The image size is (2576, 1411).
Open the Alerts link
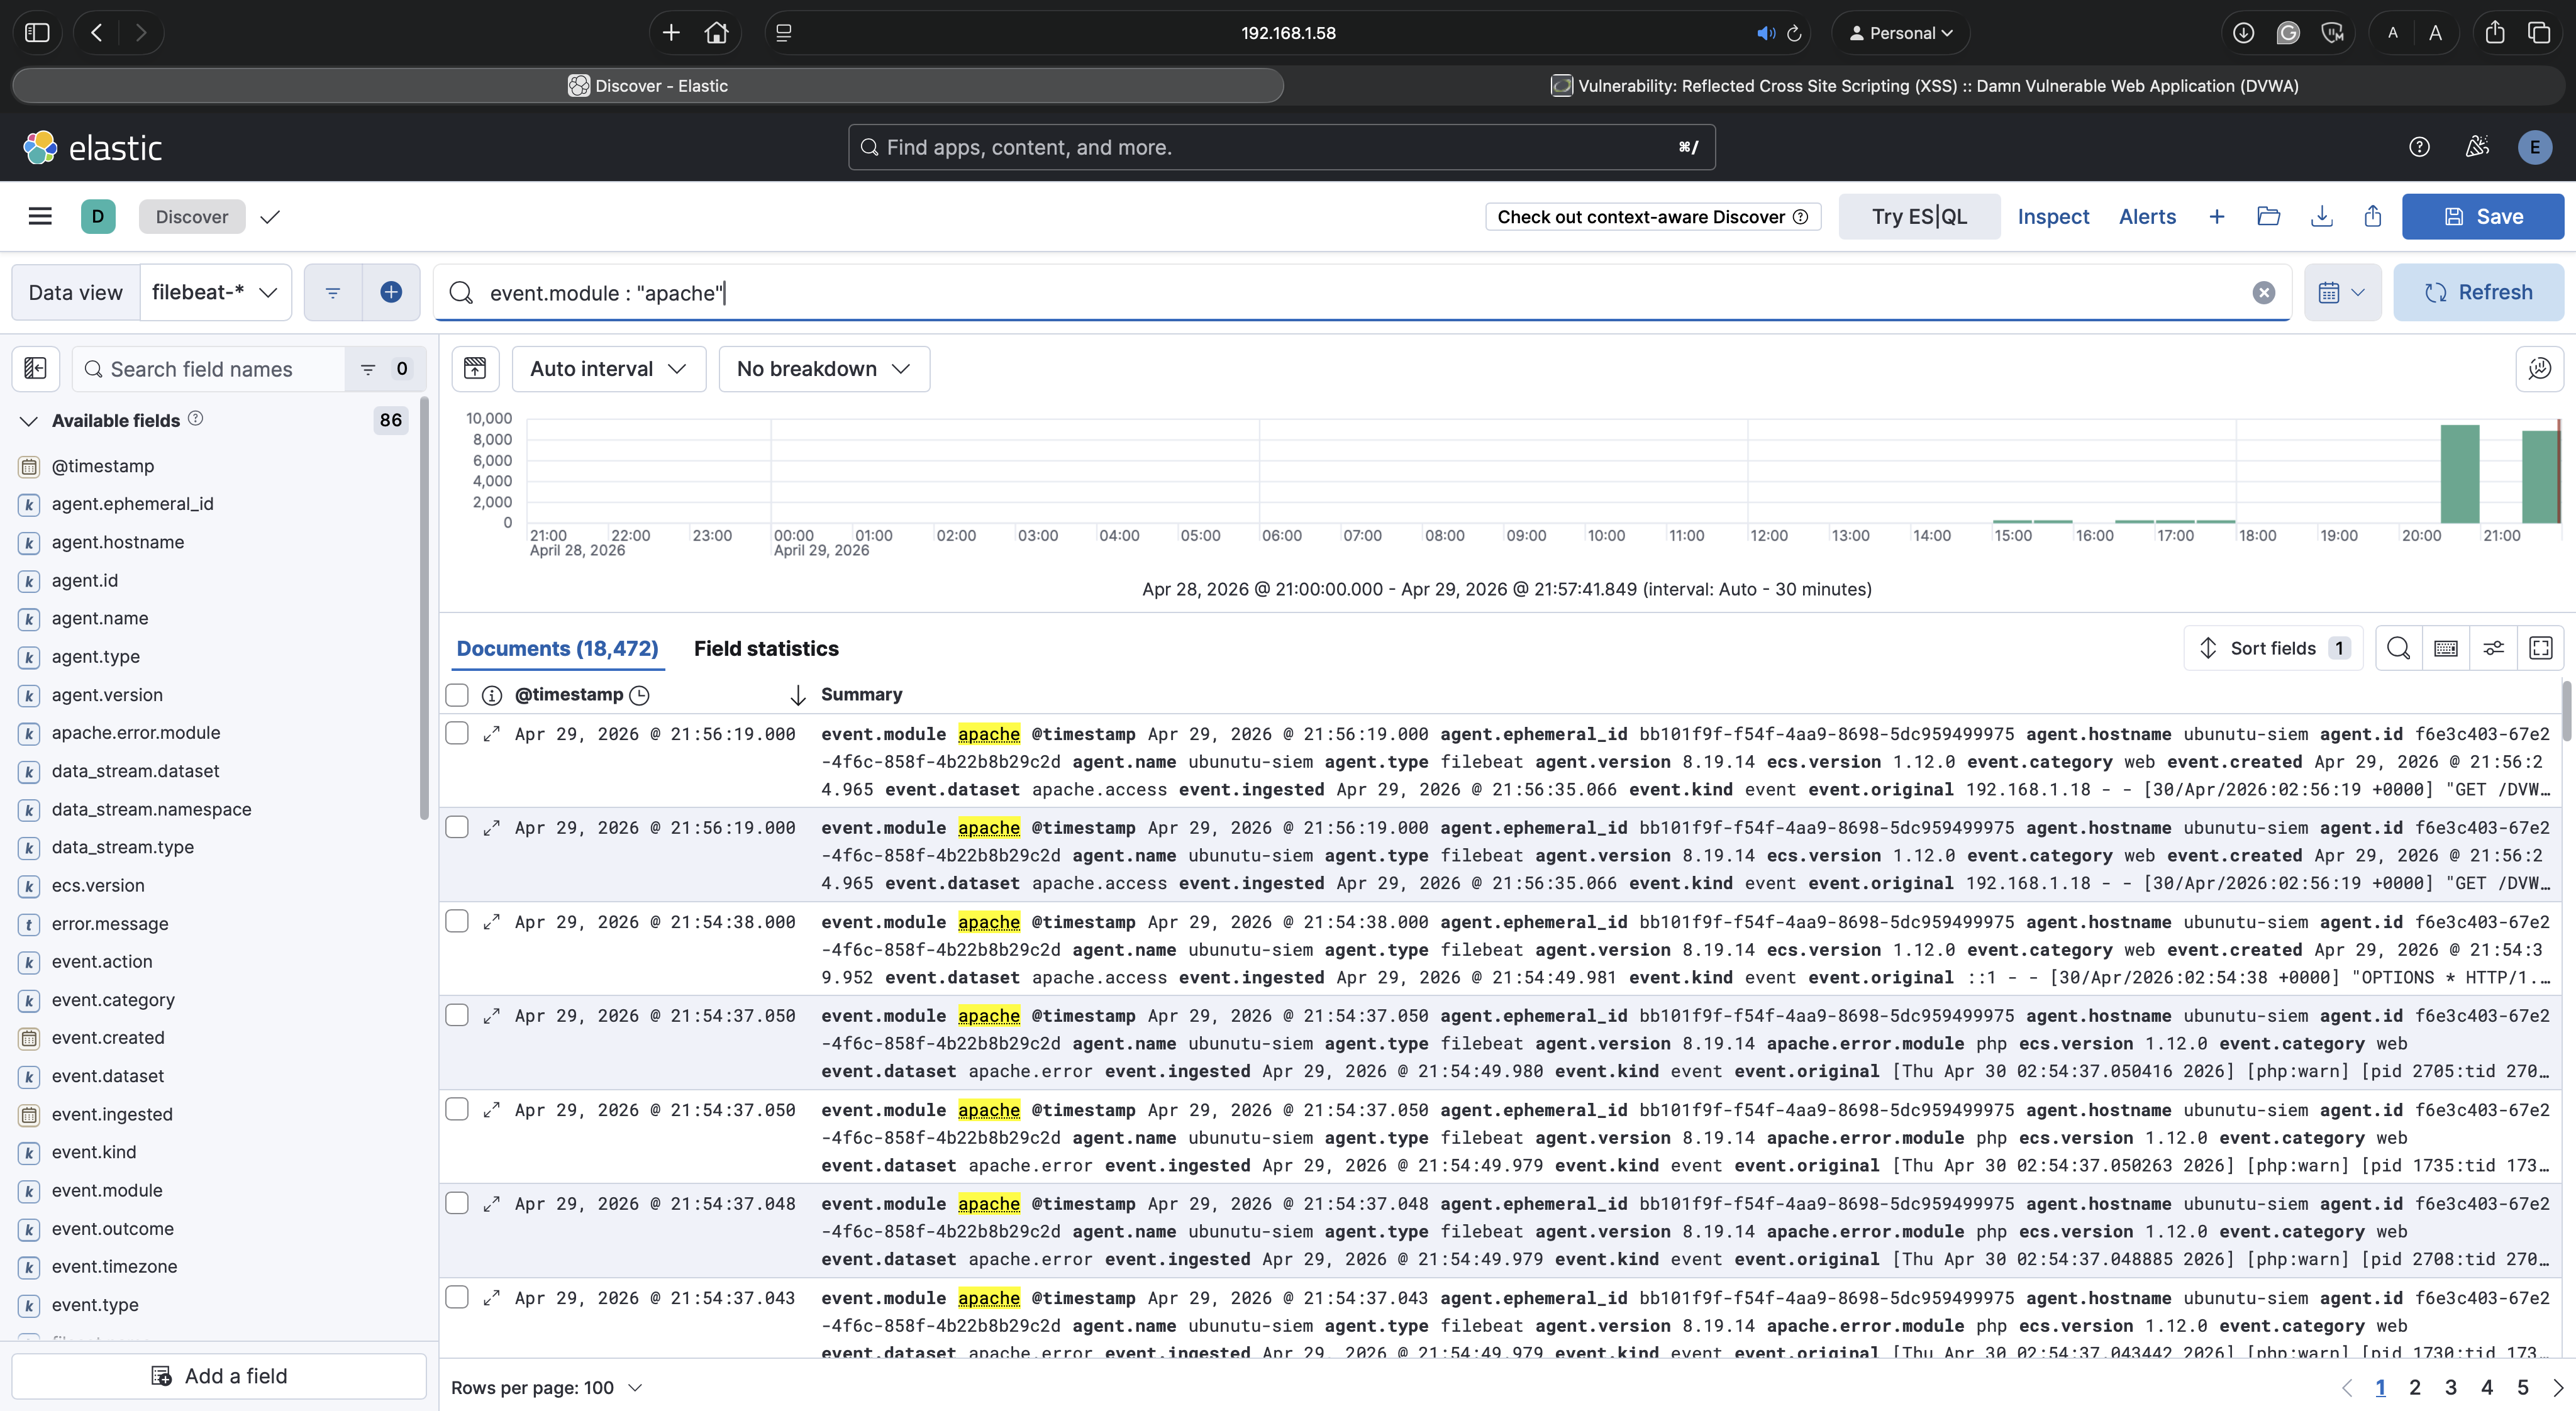click(2147, 216)
